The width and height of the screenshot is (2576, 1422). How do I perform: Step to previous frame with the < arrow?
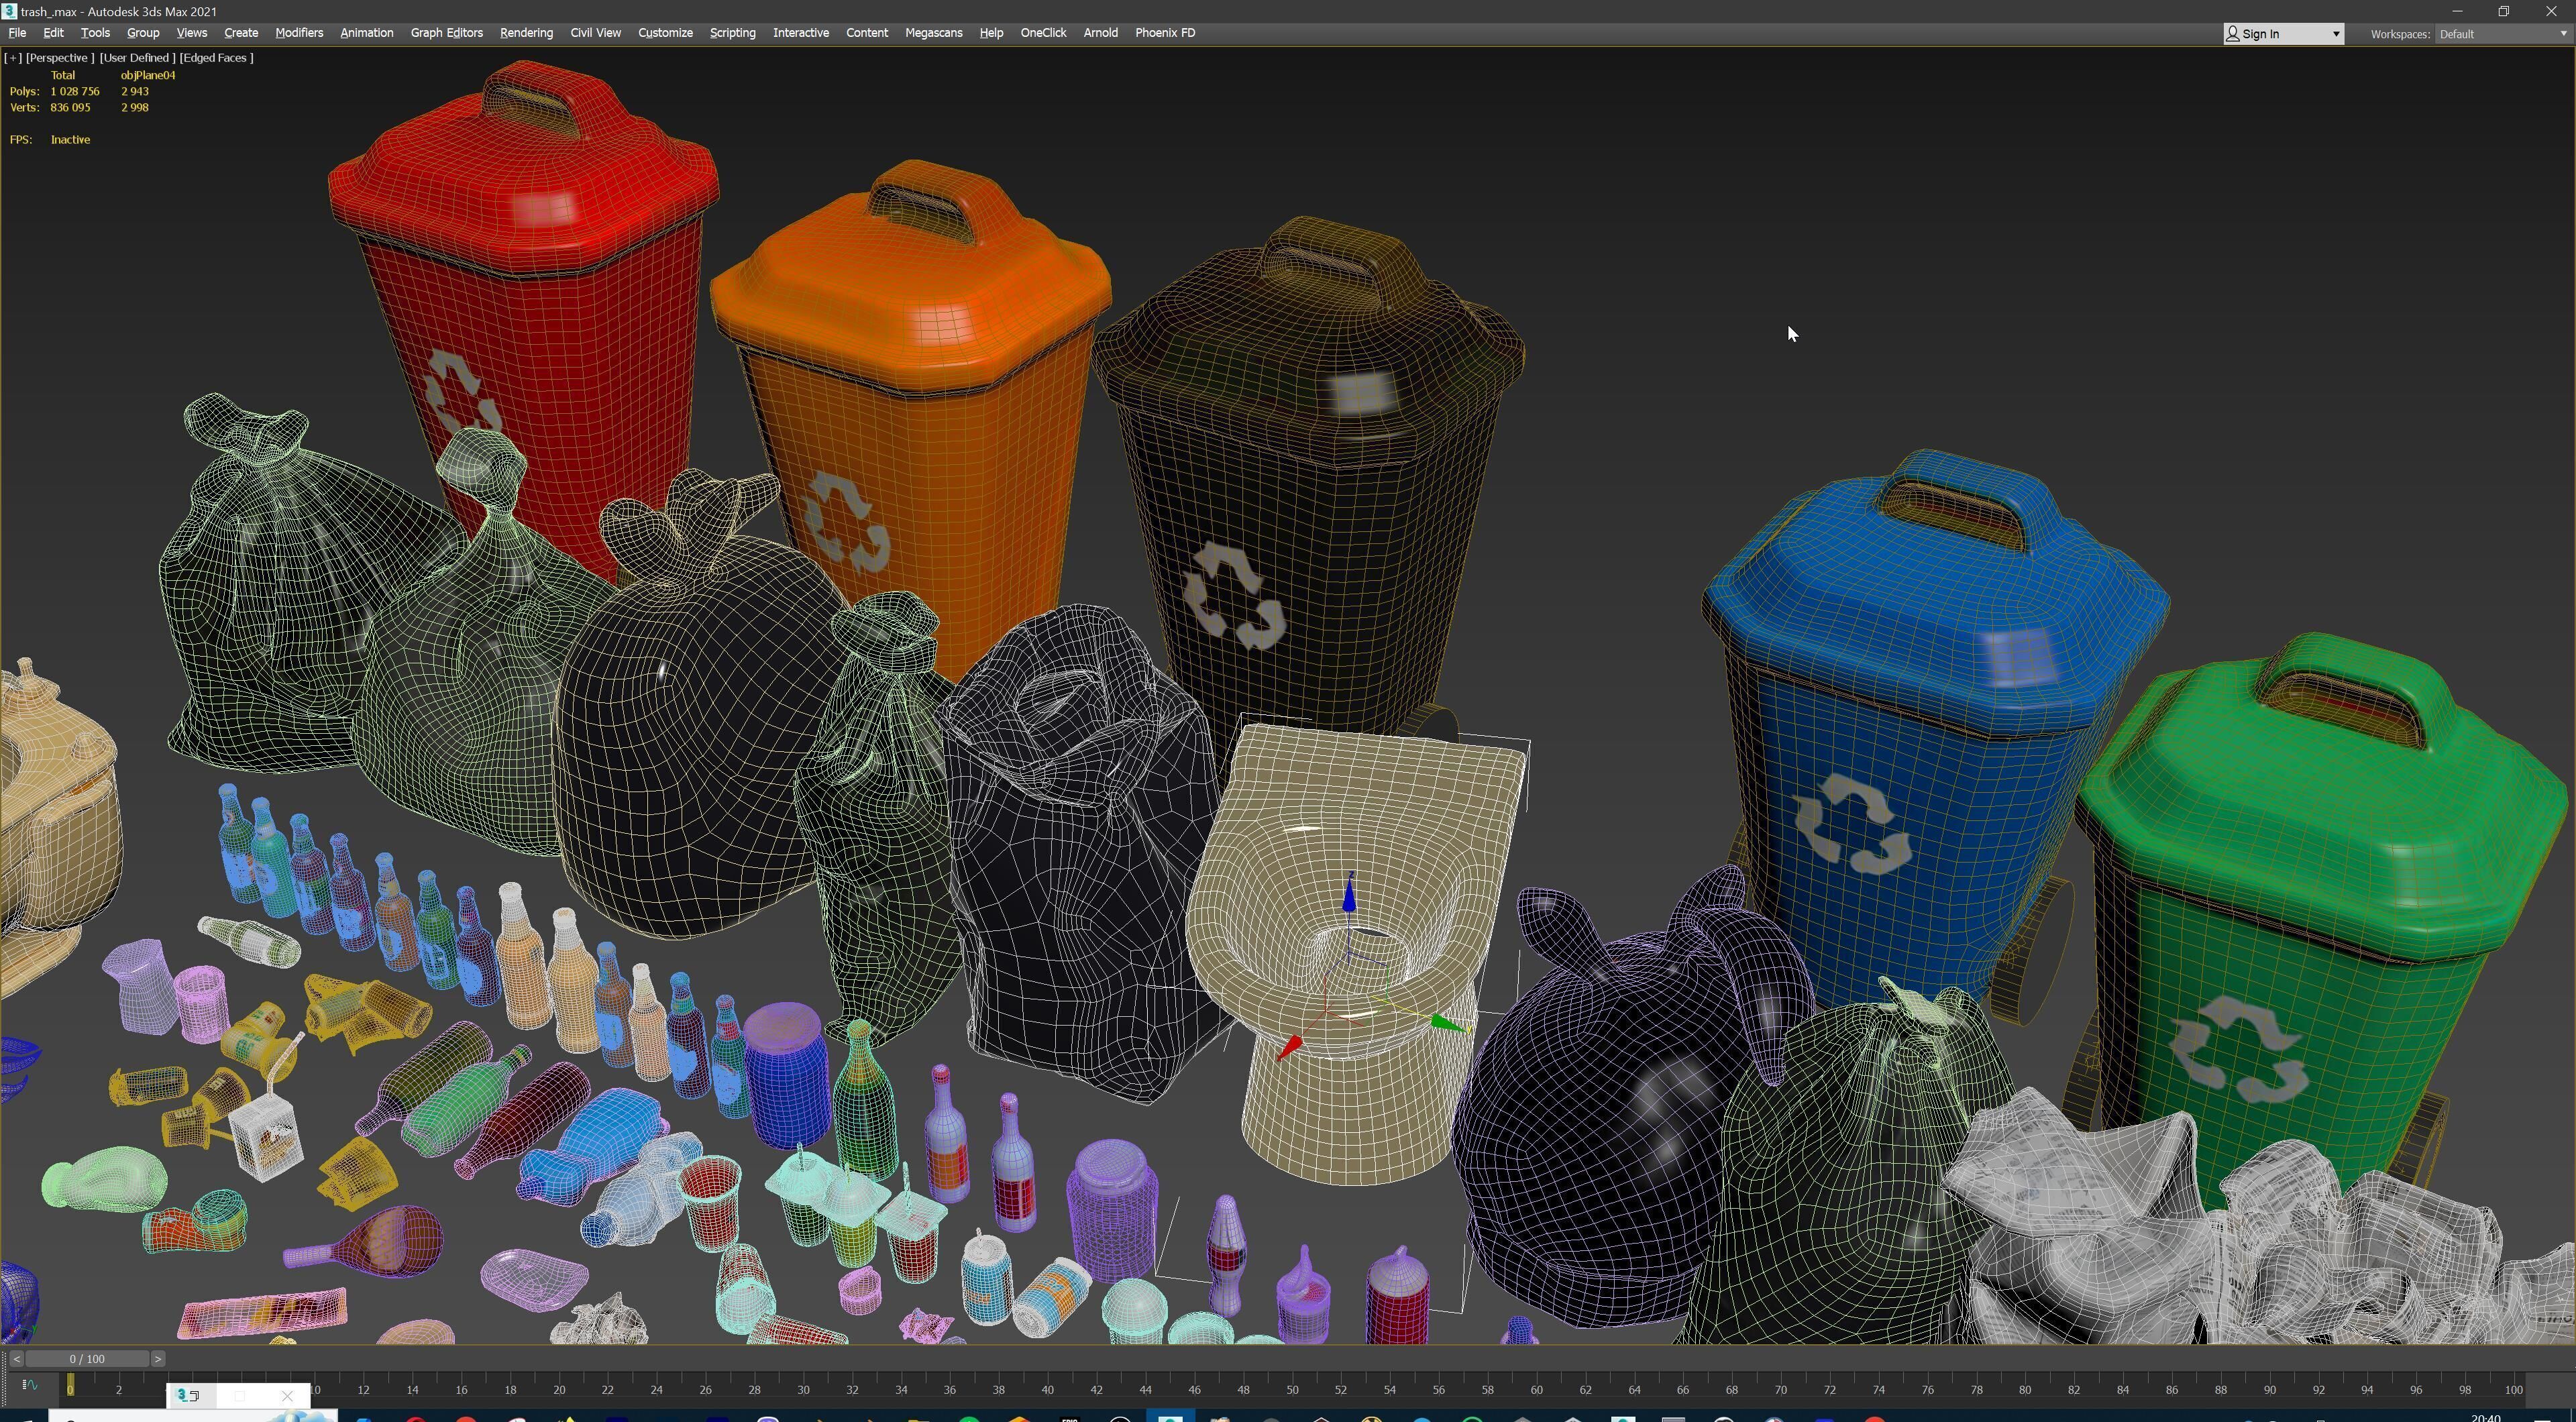click(x=16, y=1359)
